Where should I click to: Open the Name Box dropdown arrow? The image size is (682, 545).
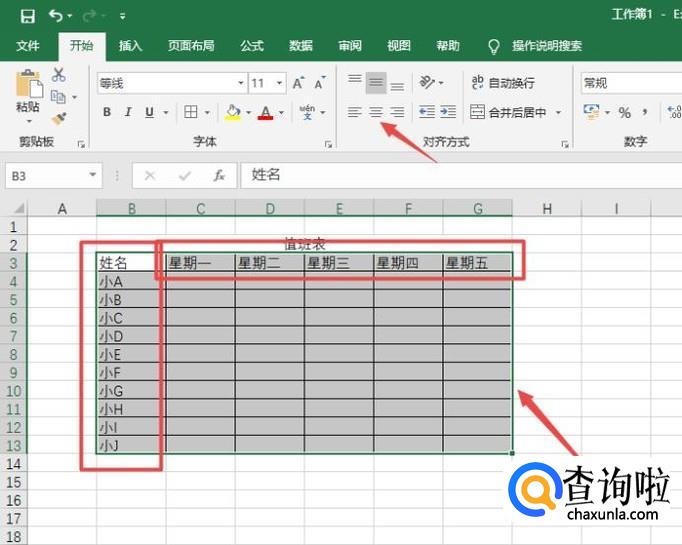[x=92, y=175]
